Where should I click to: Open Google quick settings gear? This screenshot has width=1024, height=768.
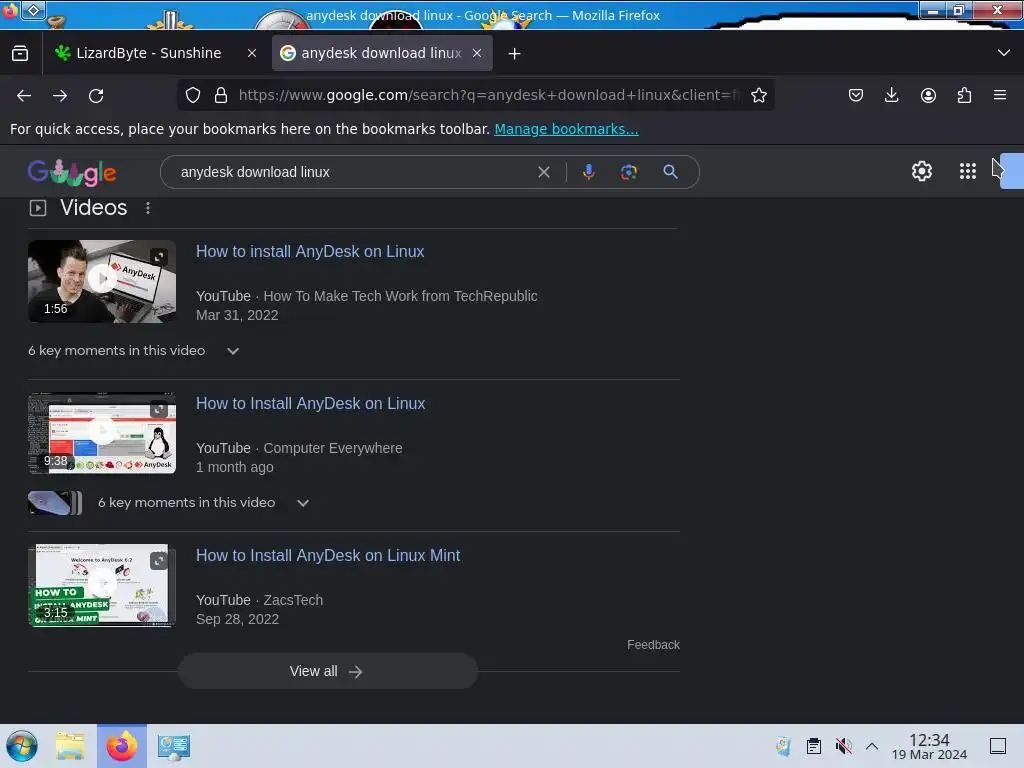921,171
